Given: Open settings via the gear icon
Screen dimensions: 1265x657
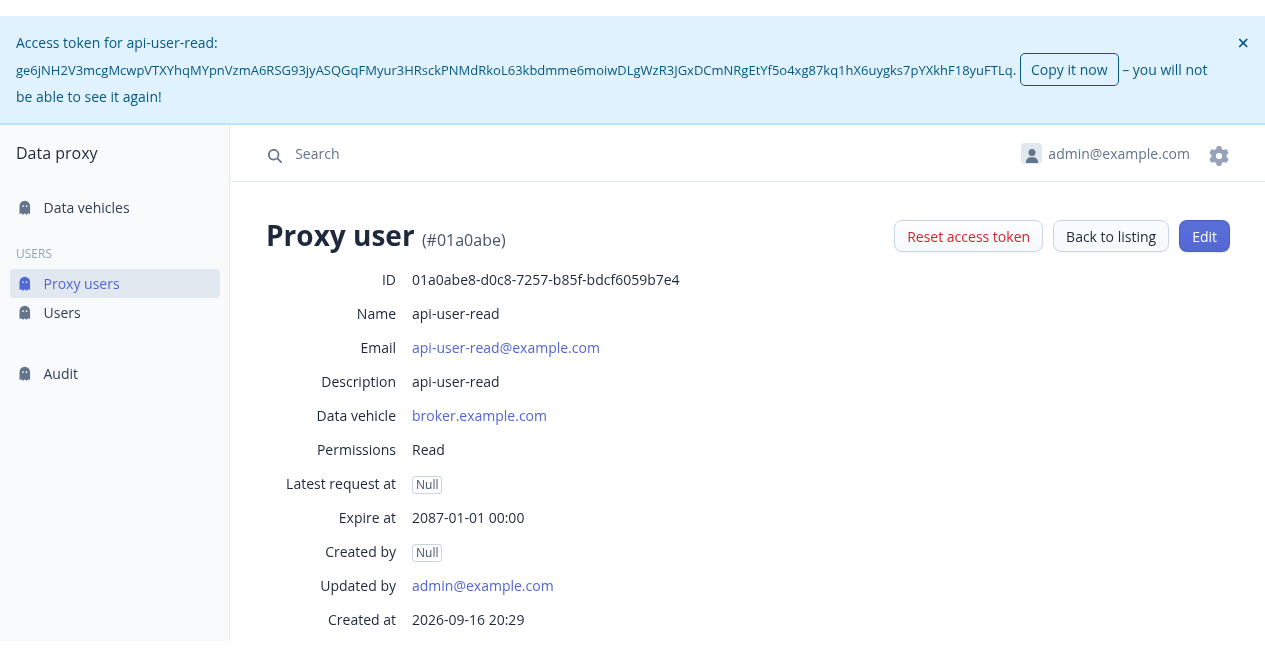Looking at the screenshot, I should pos(1218,155).
